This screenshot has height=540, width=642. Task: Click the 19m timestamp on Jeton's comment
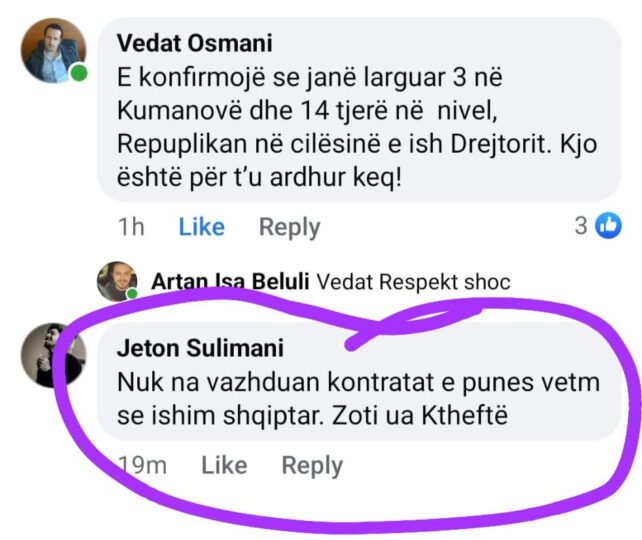tap(141, 465)
